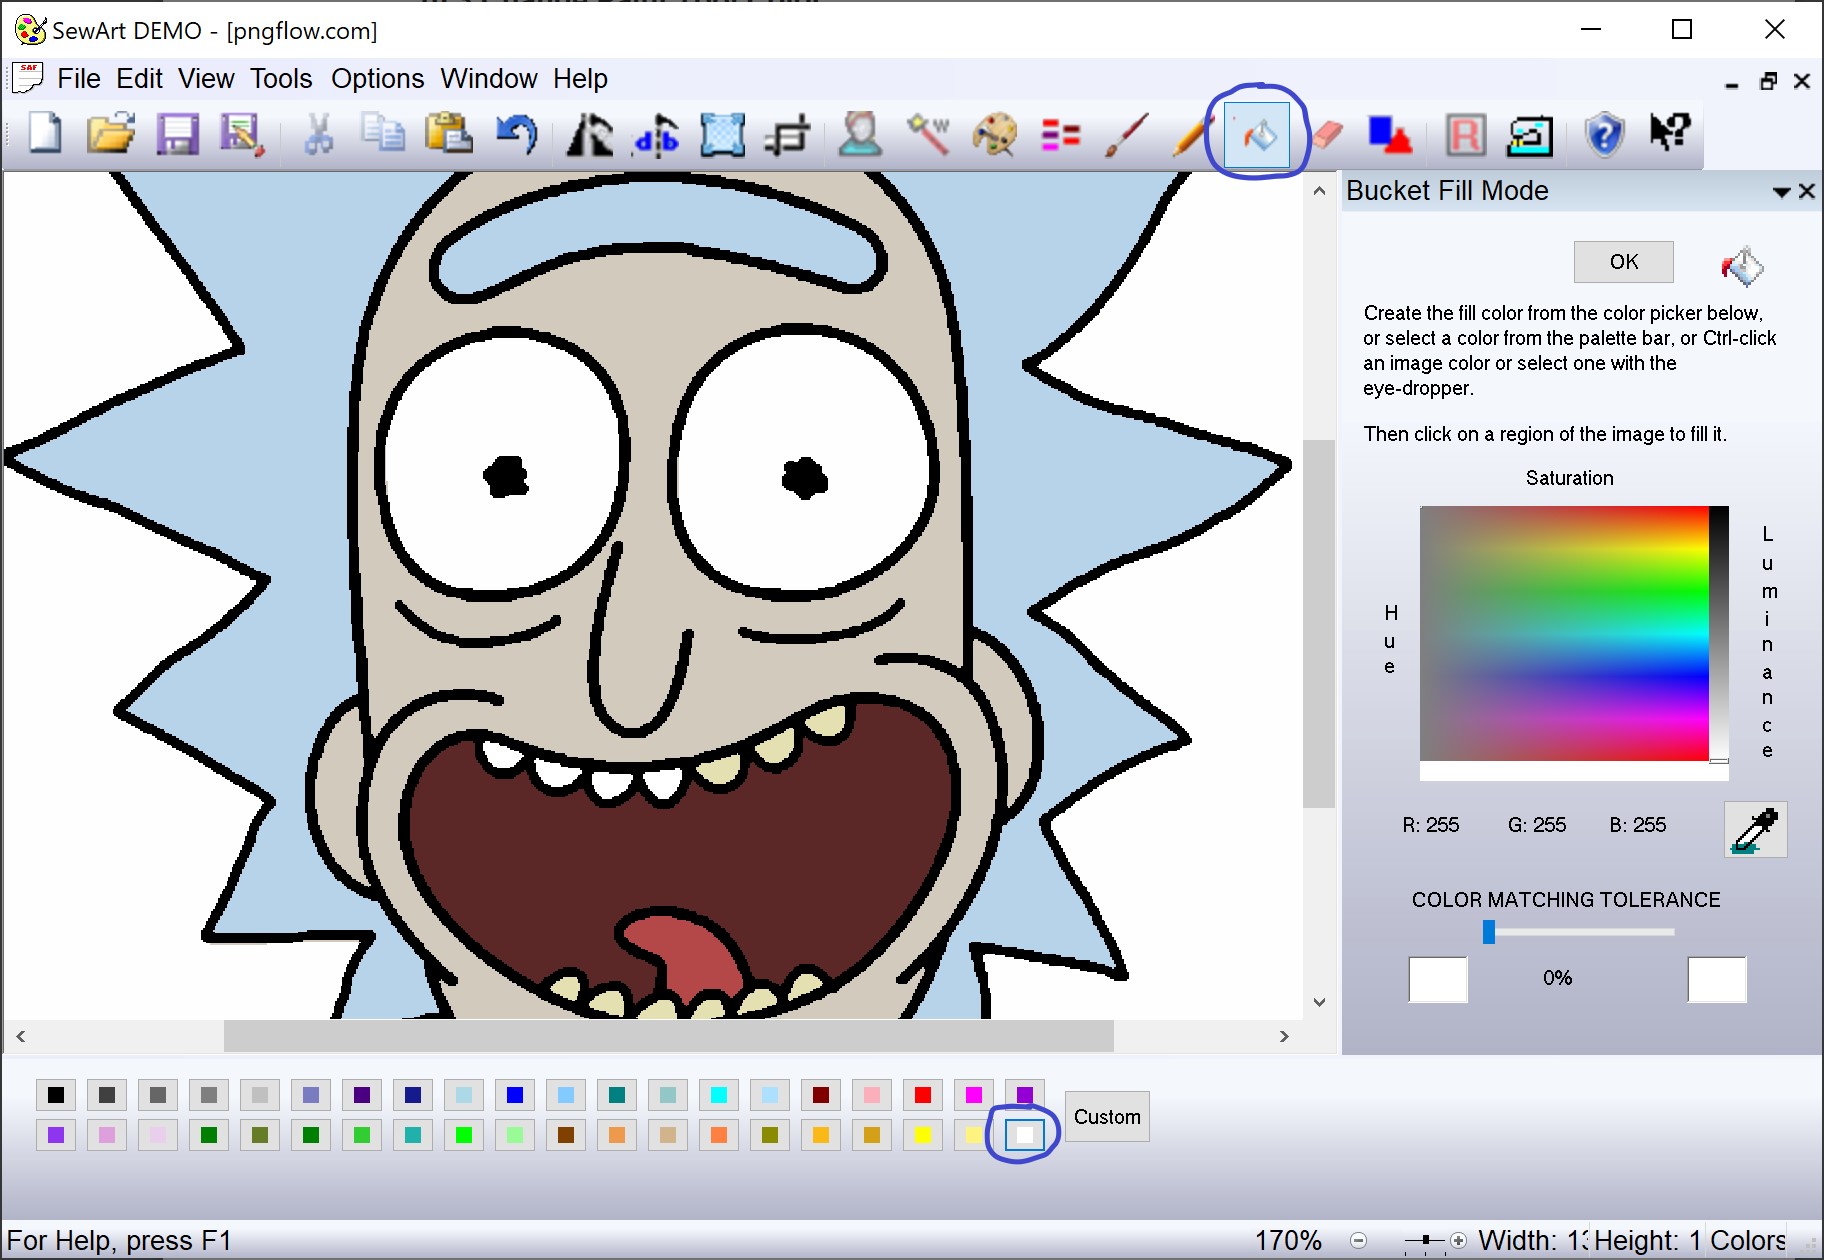Click the right tolerance preview color box
The height and width of the screenshot is (1260, 1824).
(x=1717, y=979)
